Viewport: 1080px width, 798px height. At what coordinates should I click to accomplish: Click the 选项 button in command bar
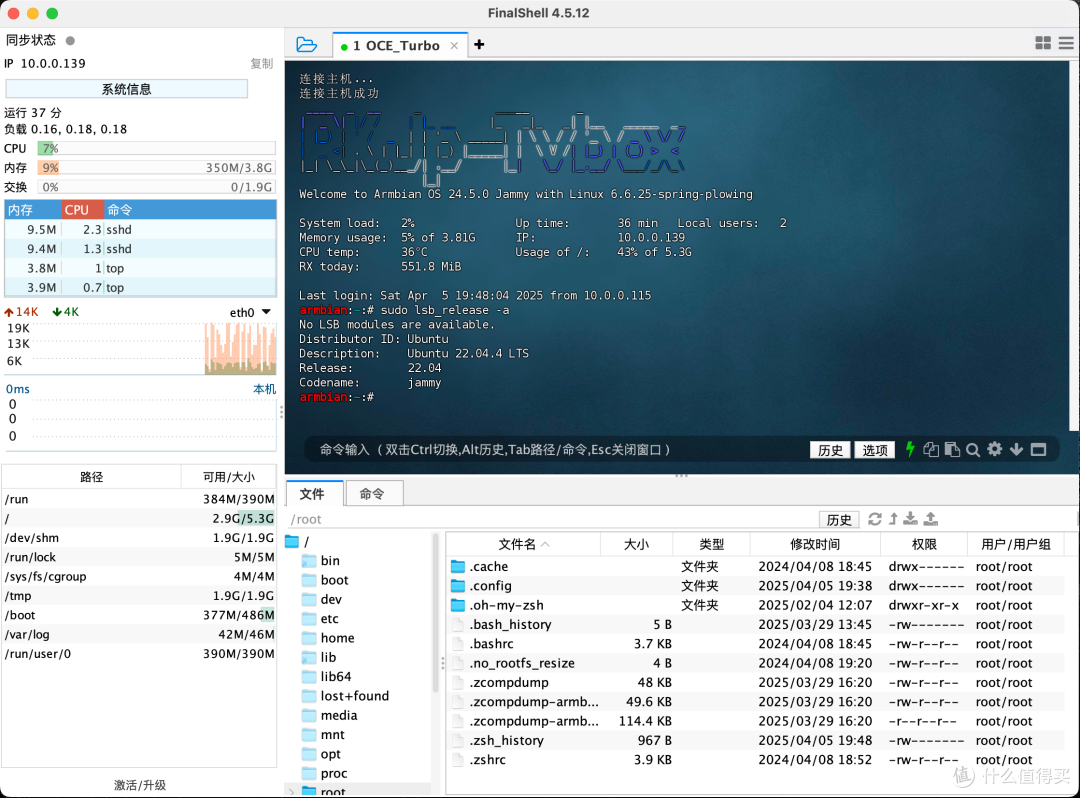pos(875,450)
